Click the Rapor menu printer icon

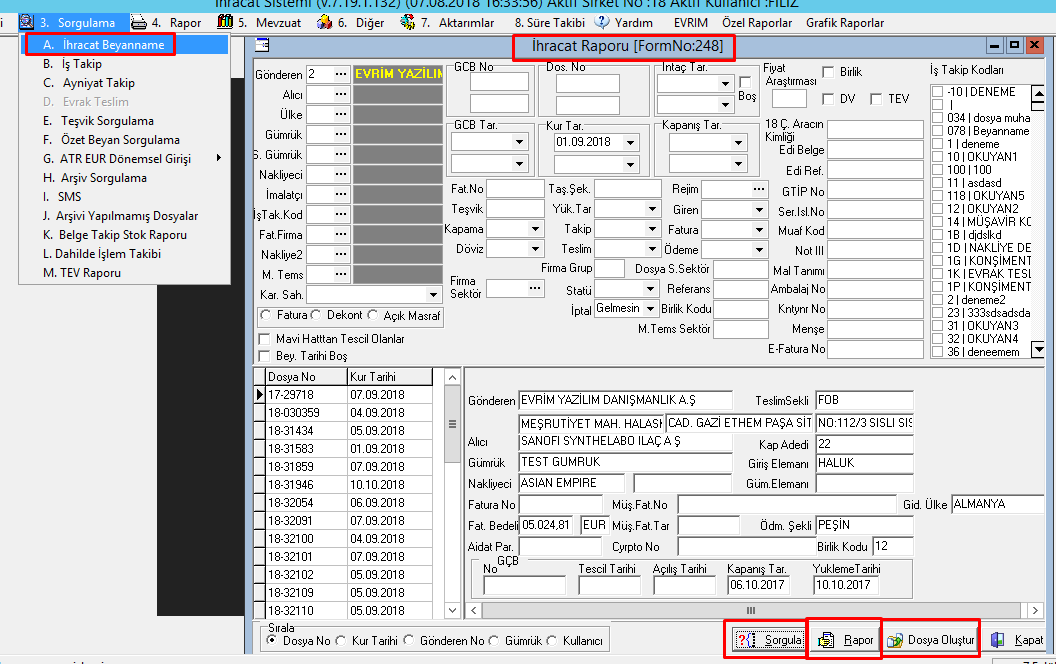click(x=139, y=22)
